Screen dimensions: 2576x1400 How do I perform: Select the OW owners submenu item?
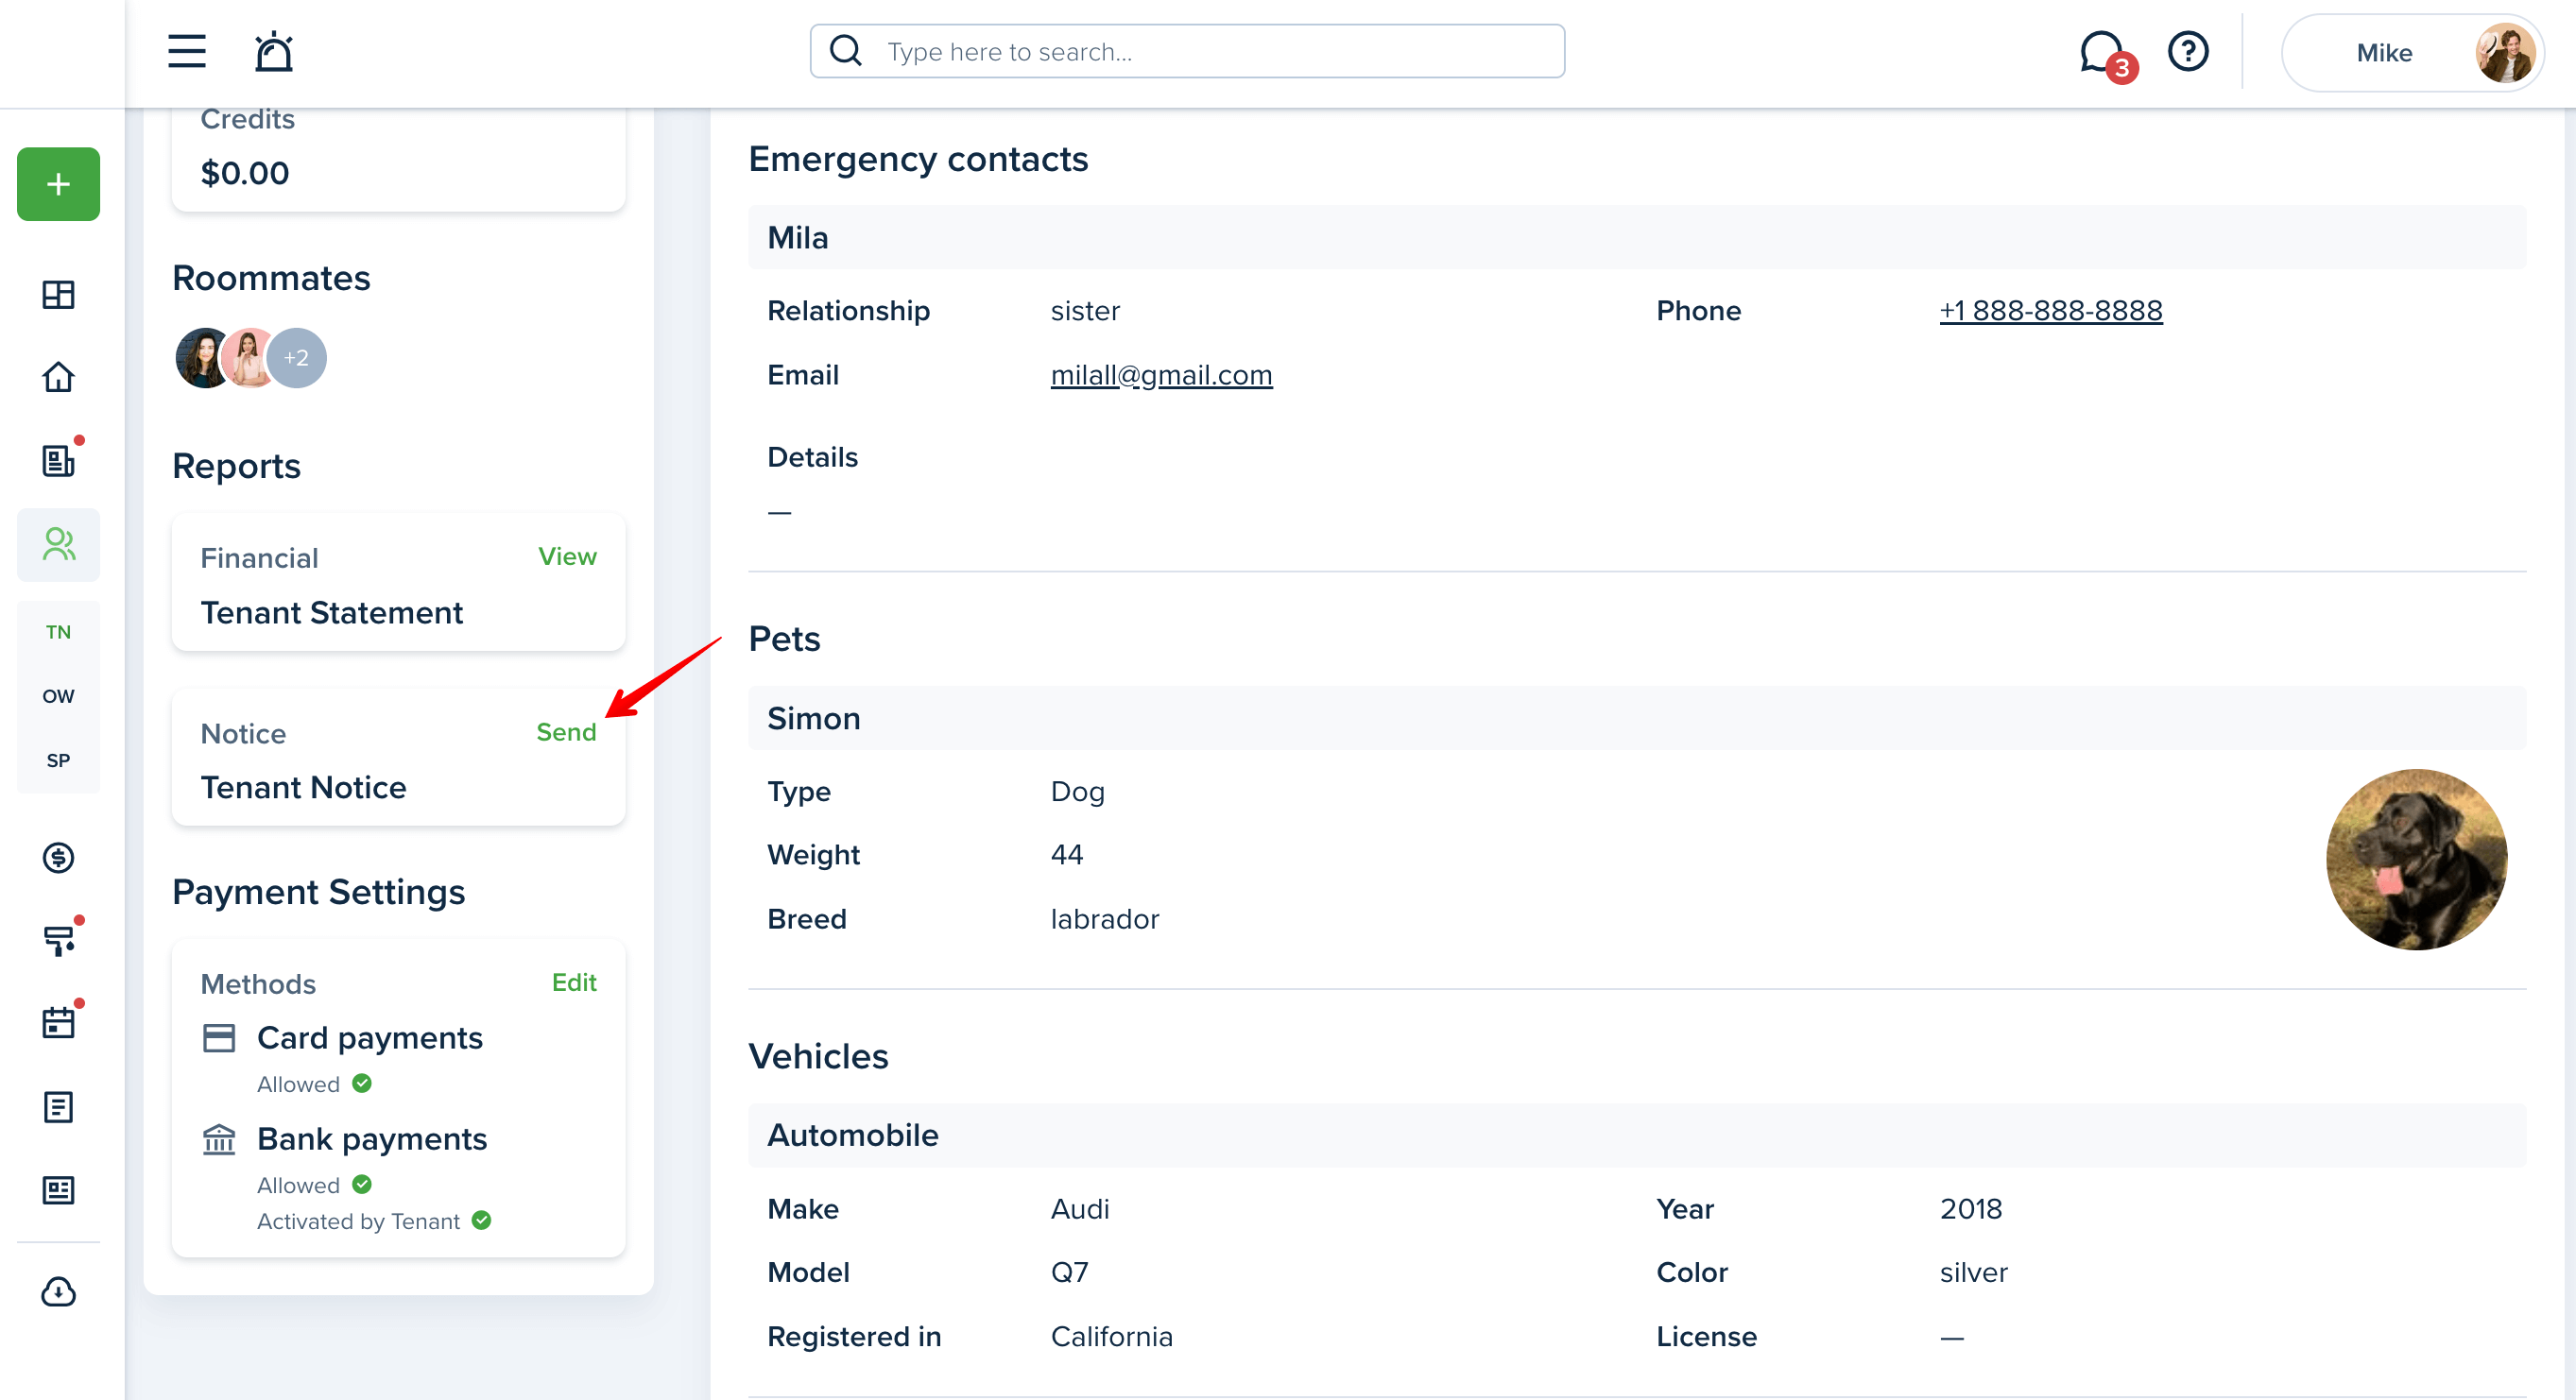click(x=58, y=696)
